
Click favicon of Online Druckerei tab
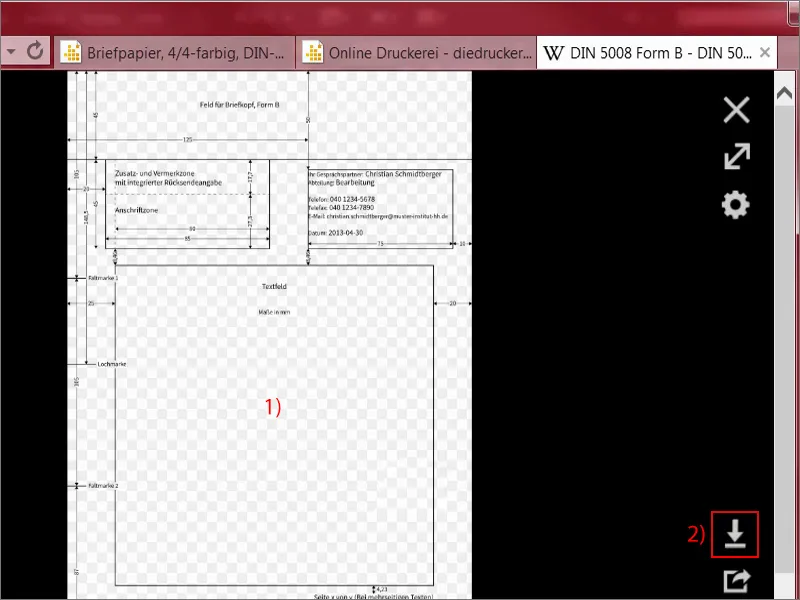(x=313, y=53)
